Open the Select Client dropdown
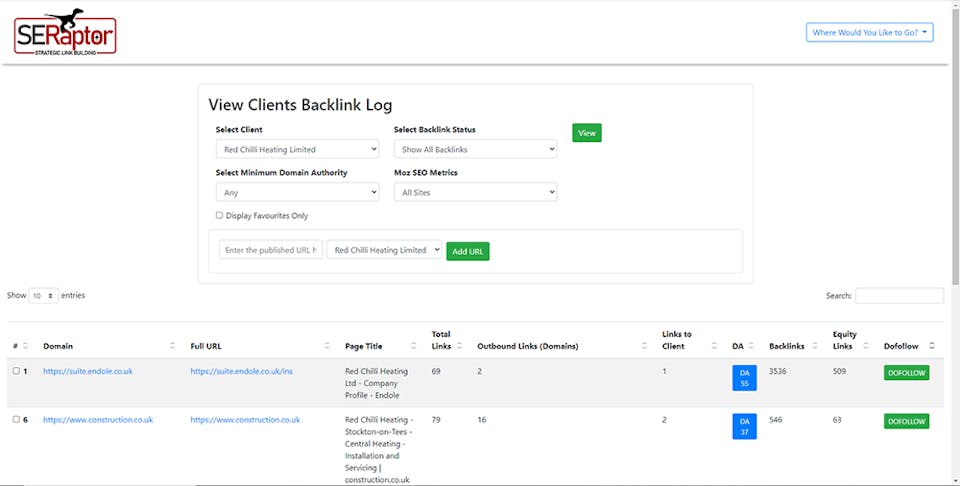The height and width of the screenshot is (486, 960). [297, 149]
